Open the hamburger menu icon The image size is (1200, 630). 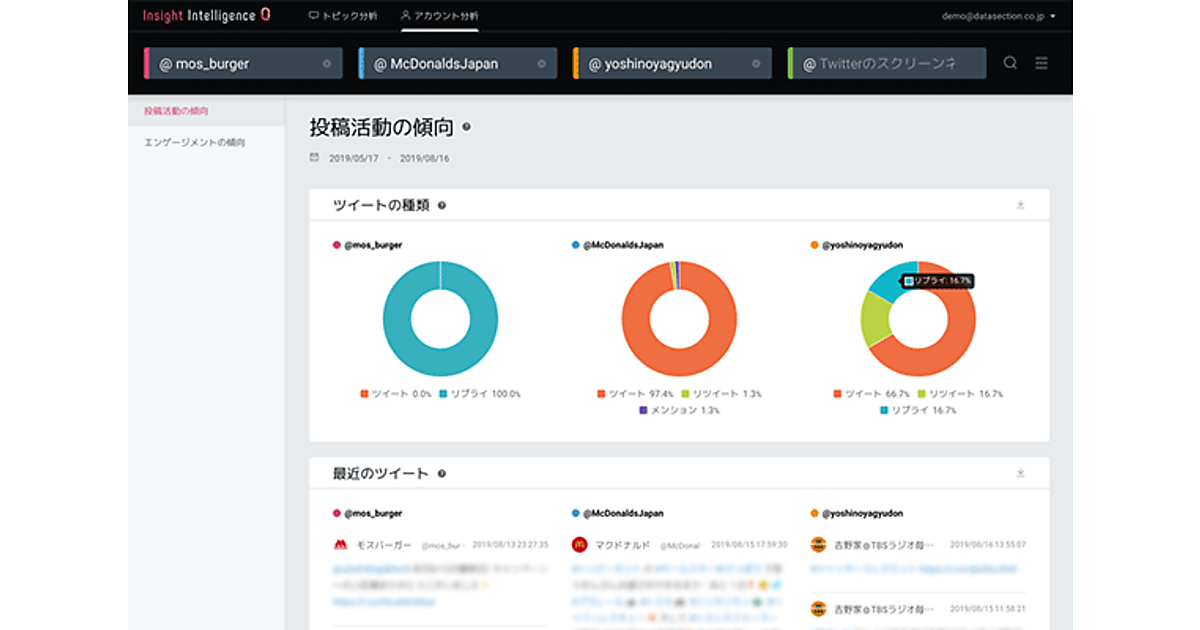pyautogui.click(x=1041, y=63)
